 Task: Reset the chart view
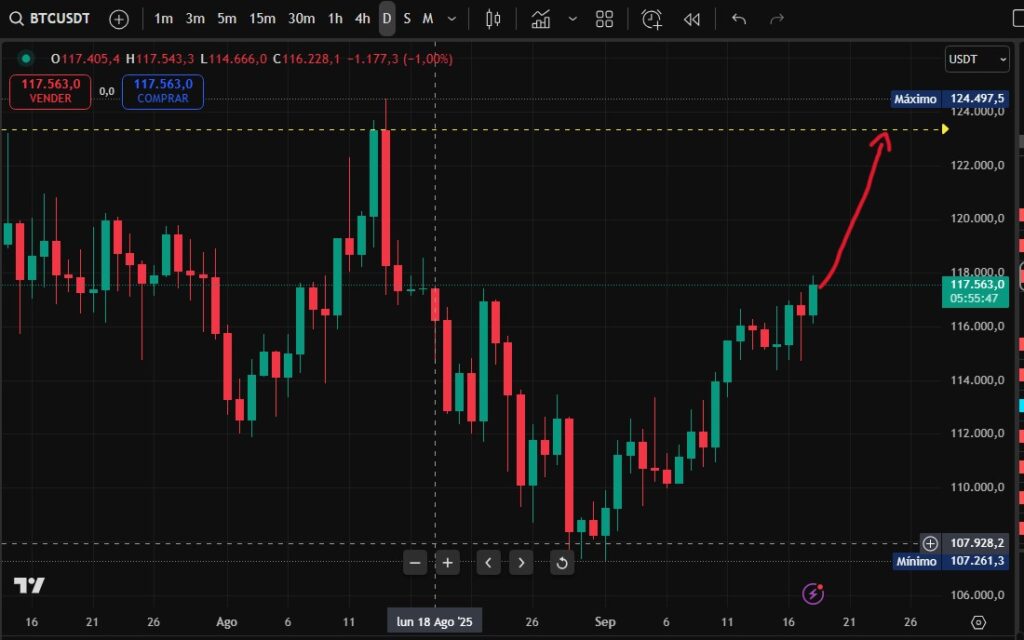coord(561,562)
